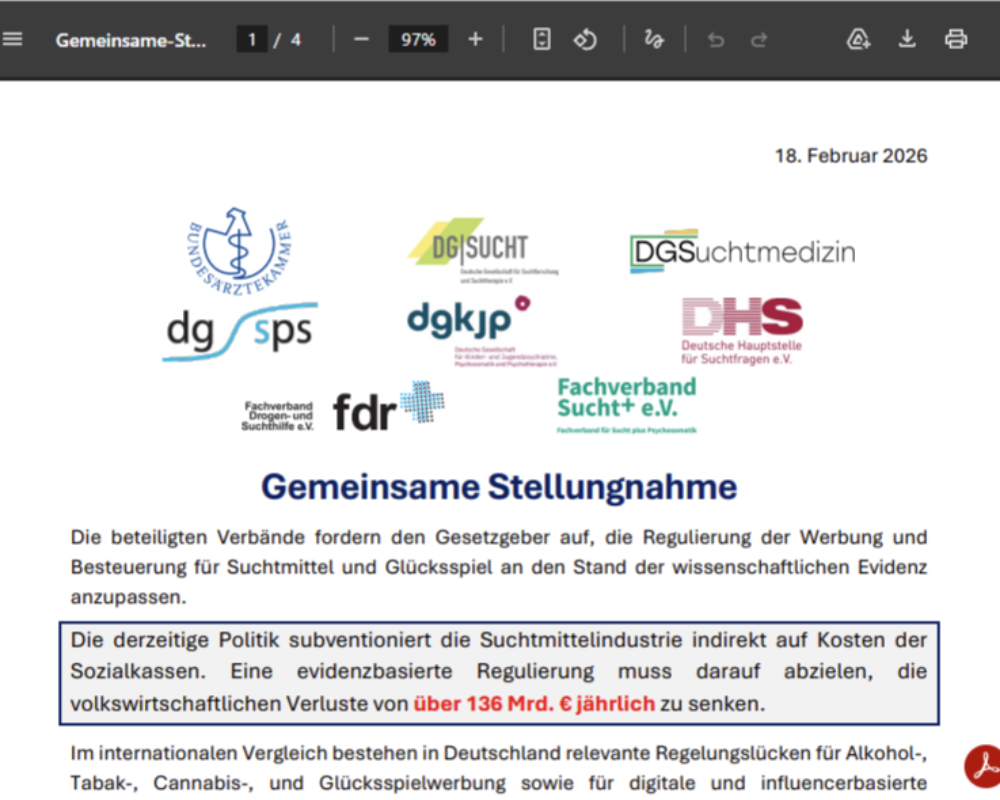Rotate the PDF page
Screen dimensions: 1000x800
[x=586, y=39]
